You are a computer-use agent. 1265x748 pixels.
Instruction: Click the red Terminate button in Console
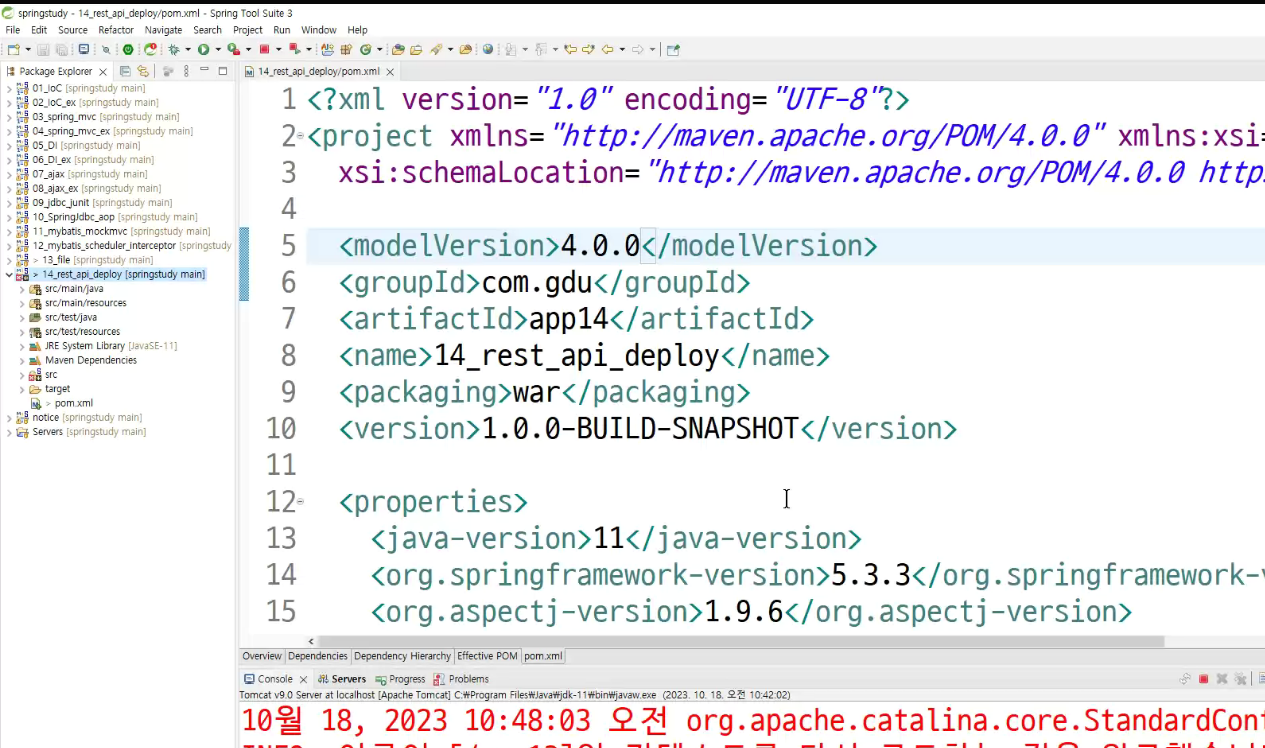pos(1204,679)
